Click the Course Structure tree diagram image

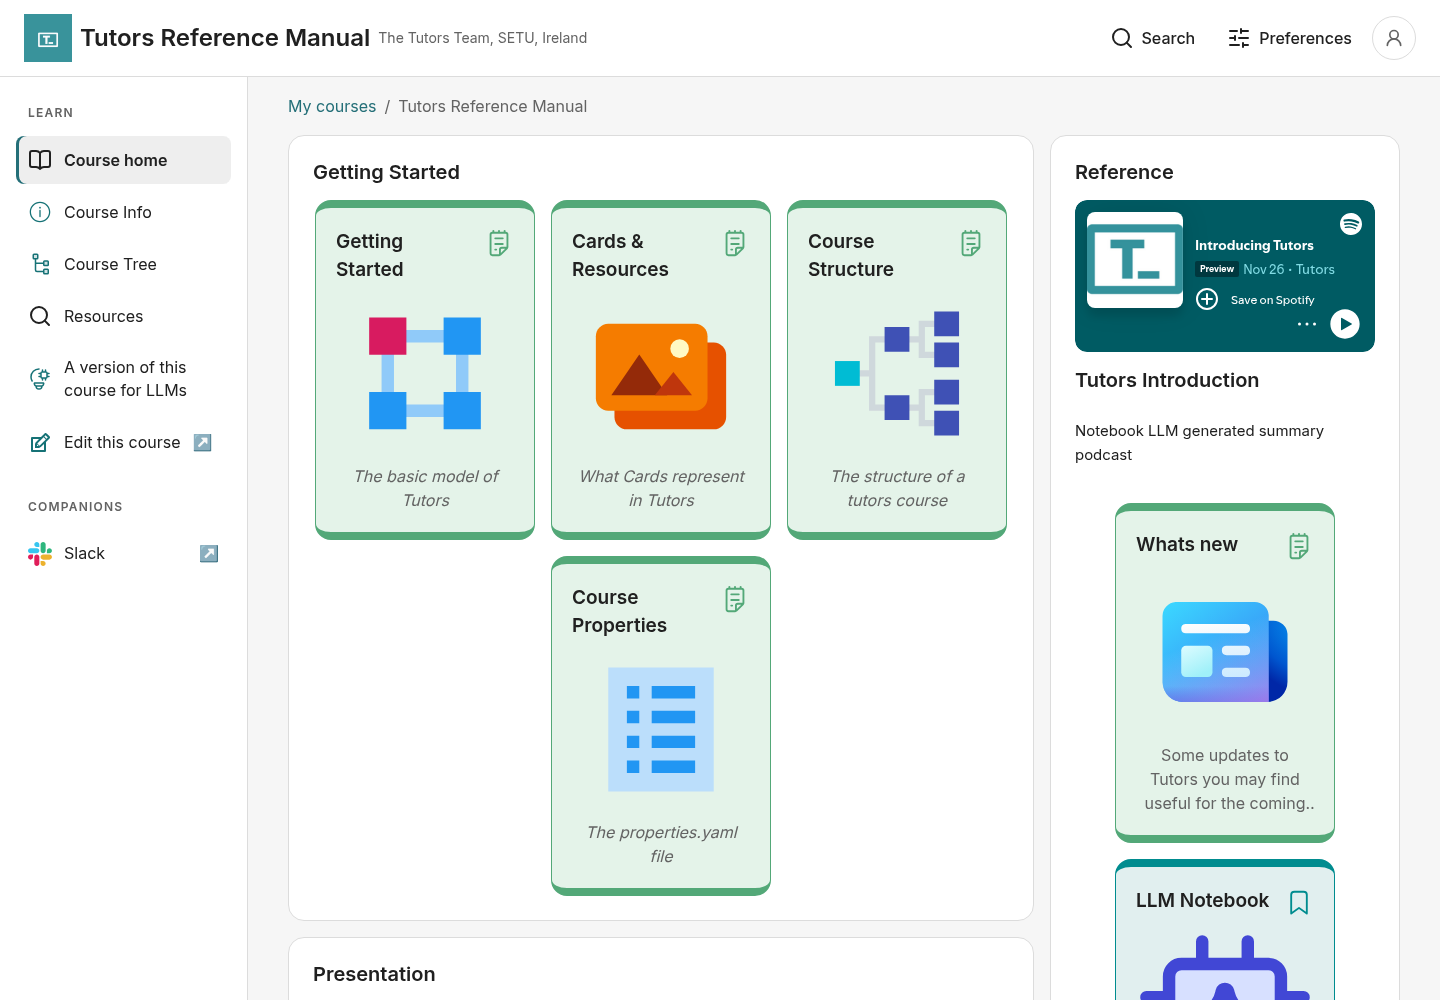point(897,373)
